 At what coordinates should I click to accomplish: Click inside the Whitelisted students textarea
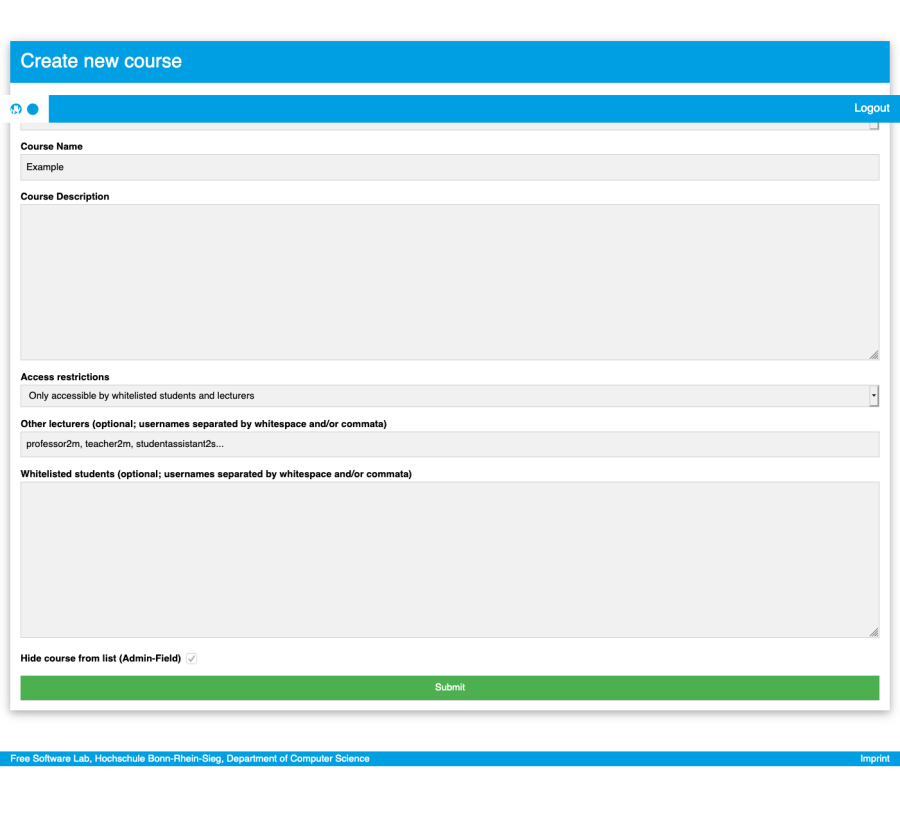tap(449, 559)
